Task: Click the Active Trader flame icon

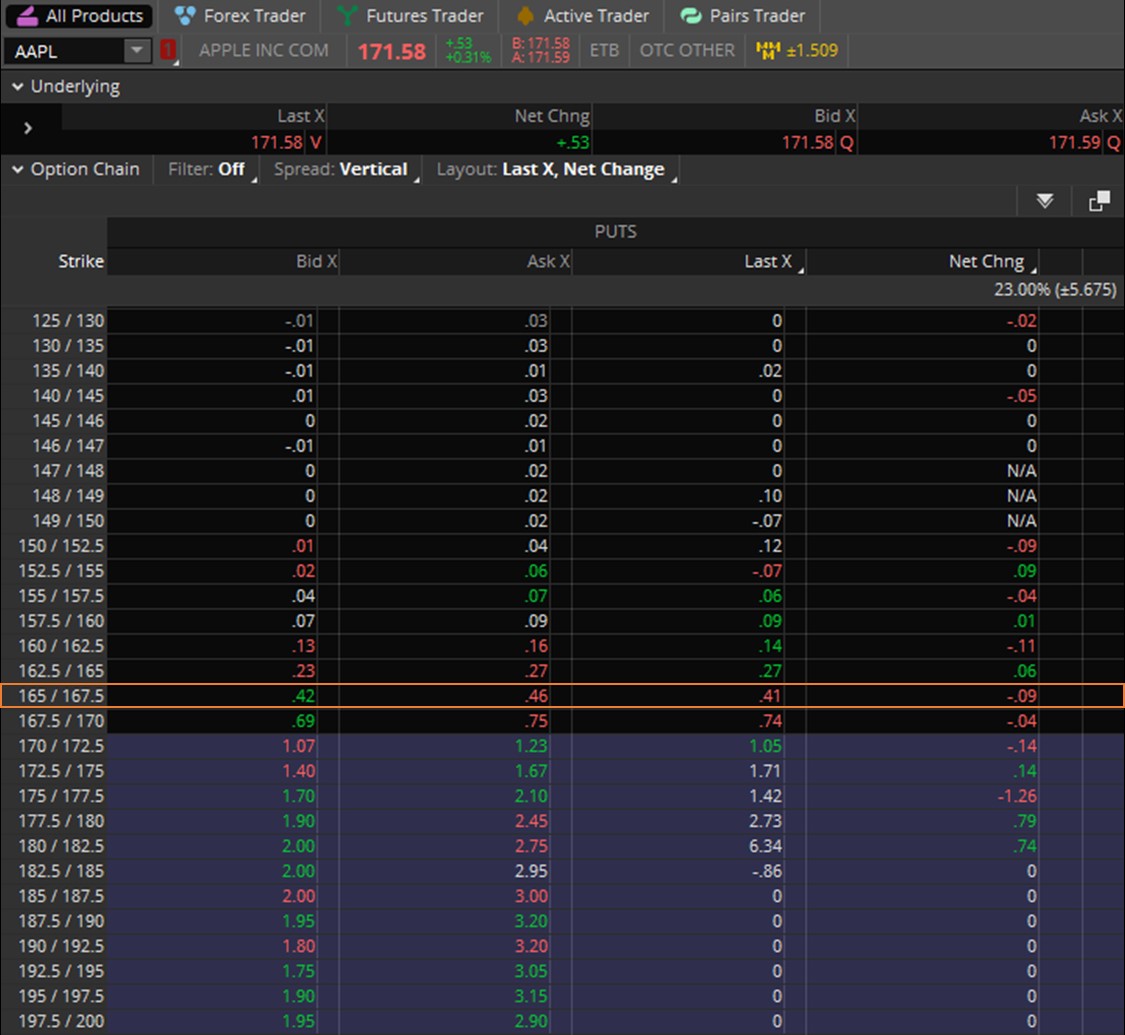Action: click(524, 16)
